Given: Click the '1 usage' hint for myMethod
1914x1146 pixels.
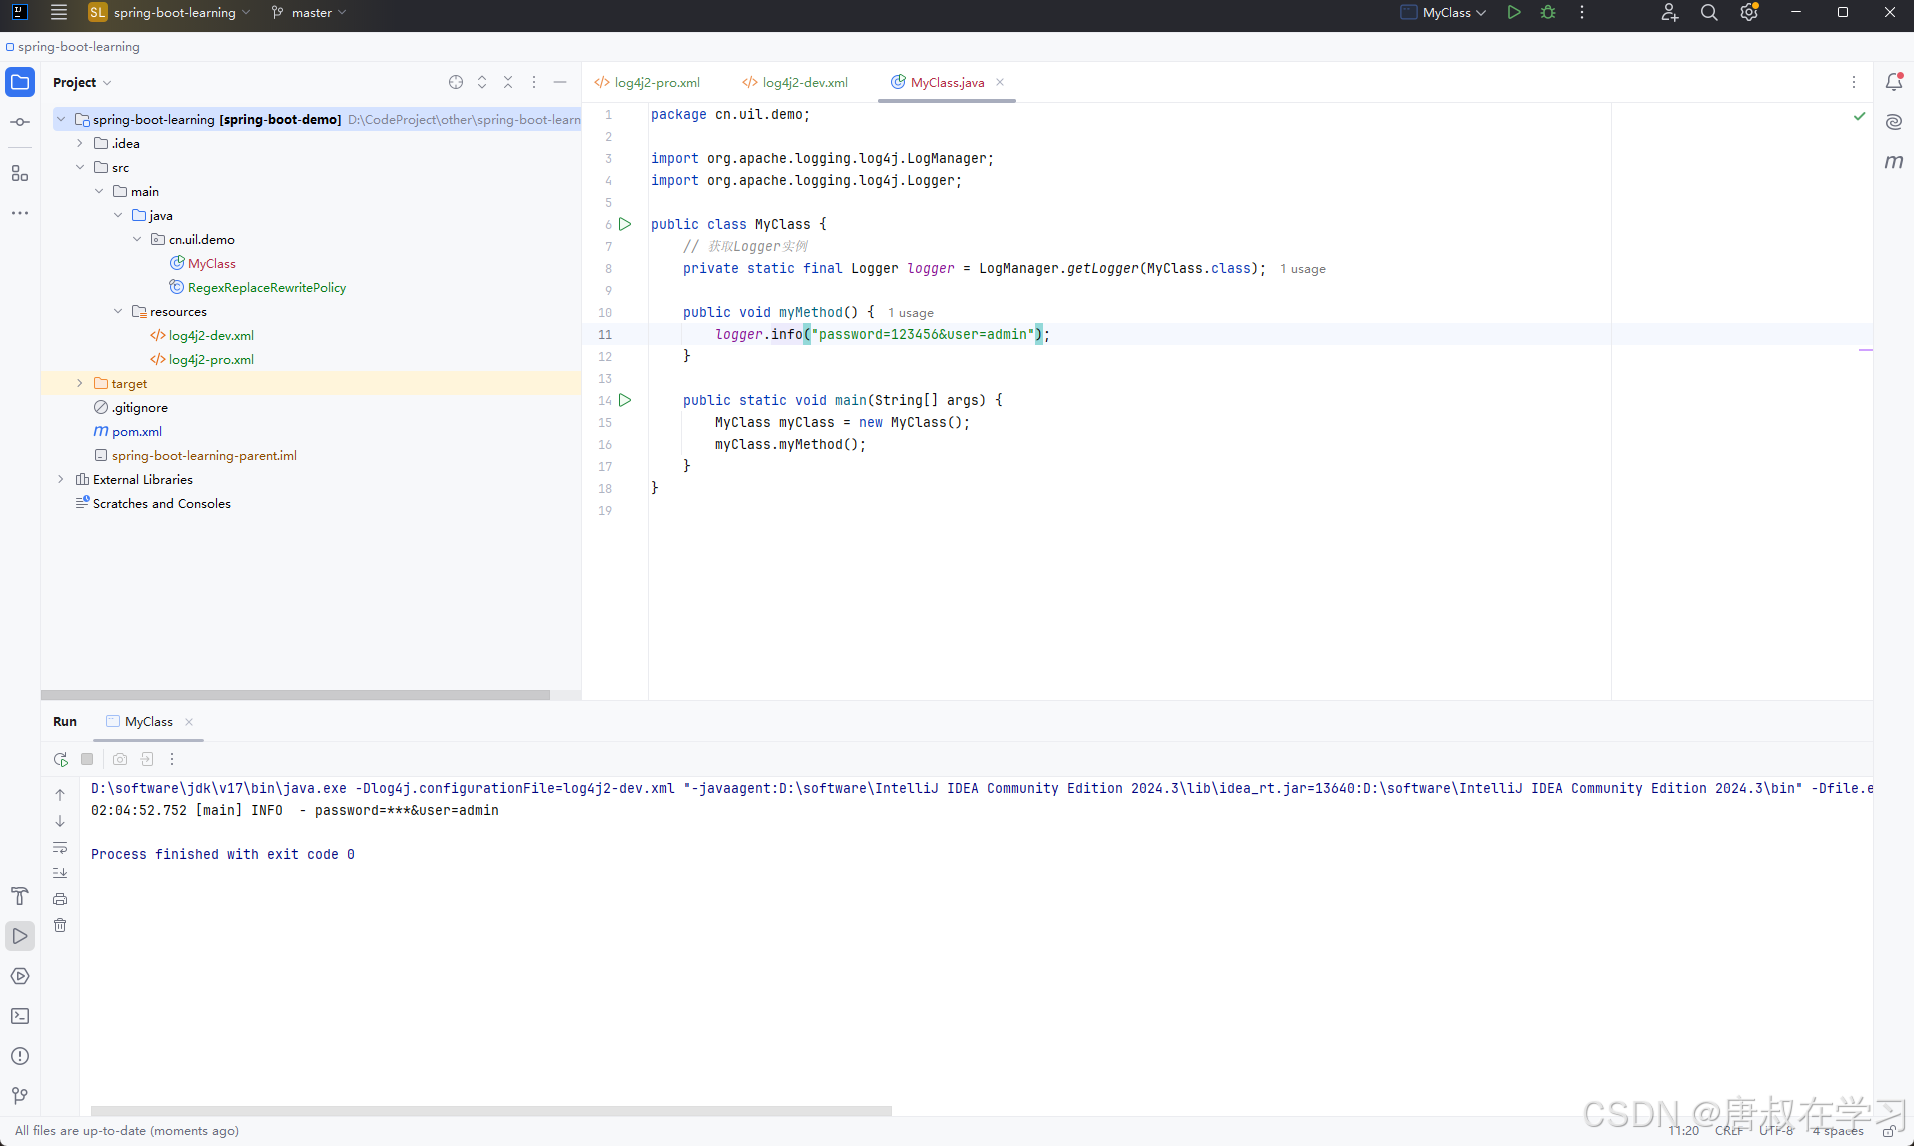Looking at the screenshot, I should pos(910,313).
